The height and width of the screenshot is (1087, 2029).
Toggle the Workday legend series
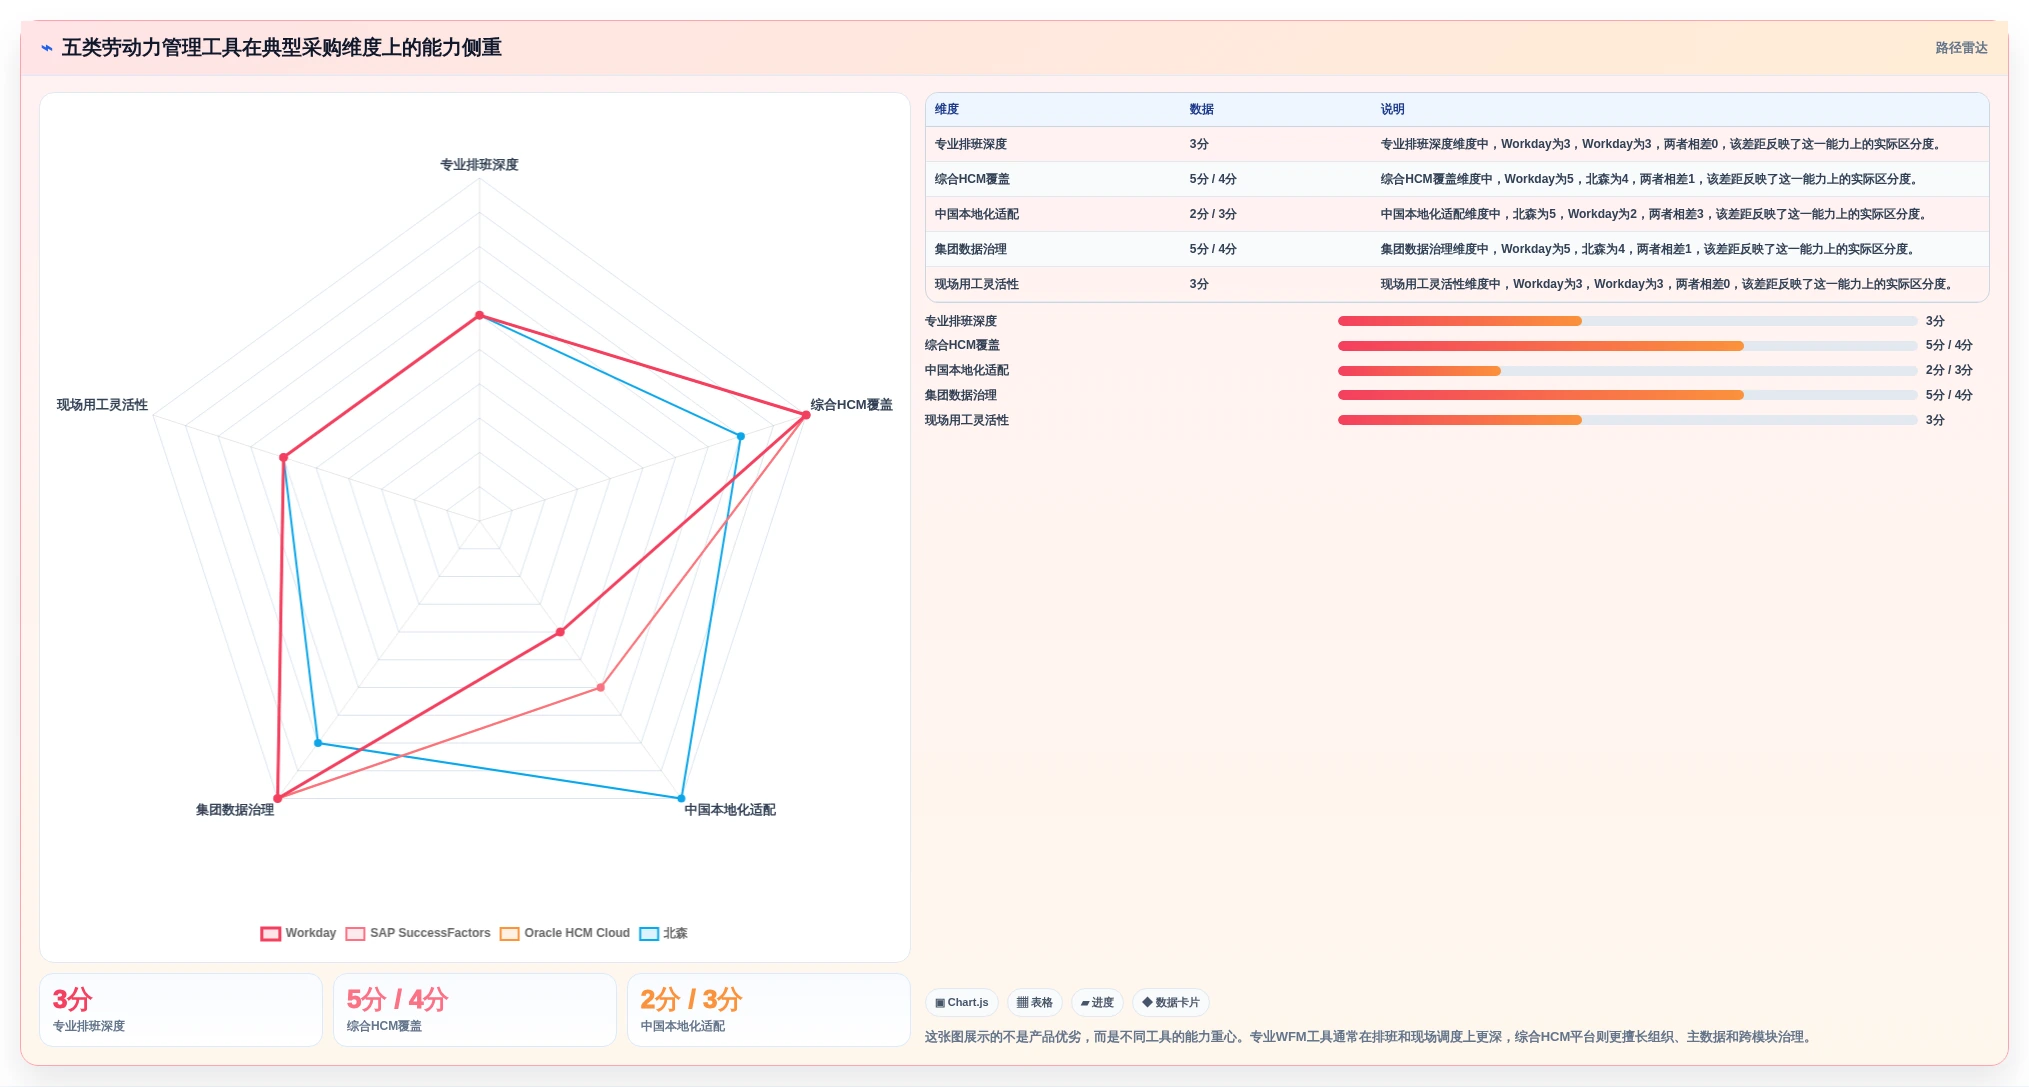coord(298,933)
